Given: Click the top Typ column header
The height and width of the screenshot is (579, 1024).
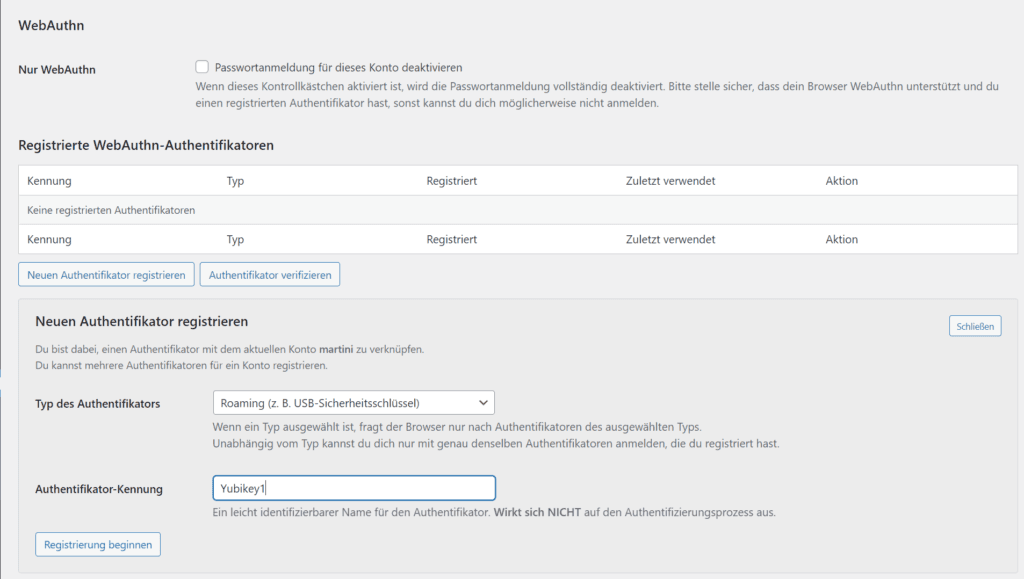Looking at the screenshot, I should pyautogui.click(x=235, y=181).
